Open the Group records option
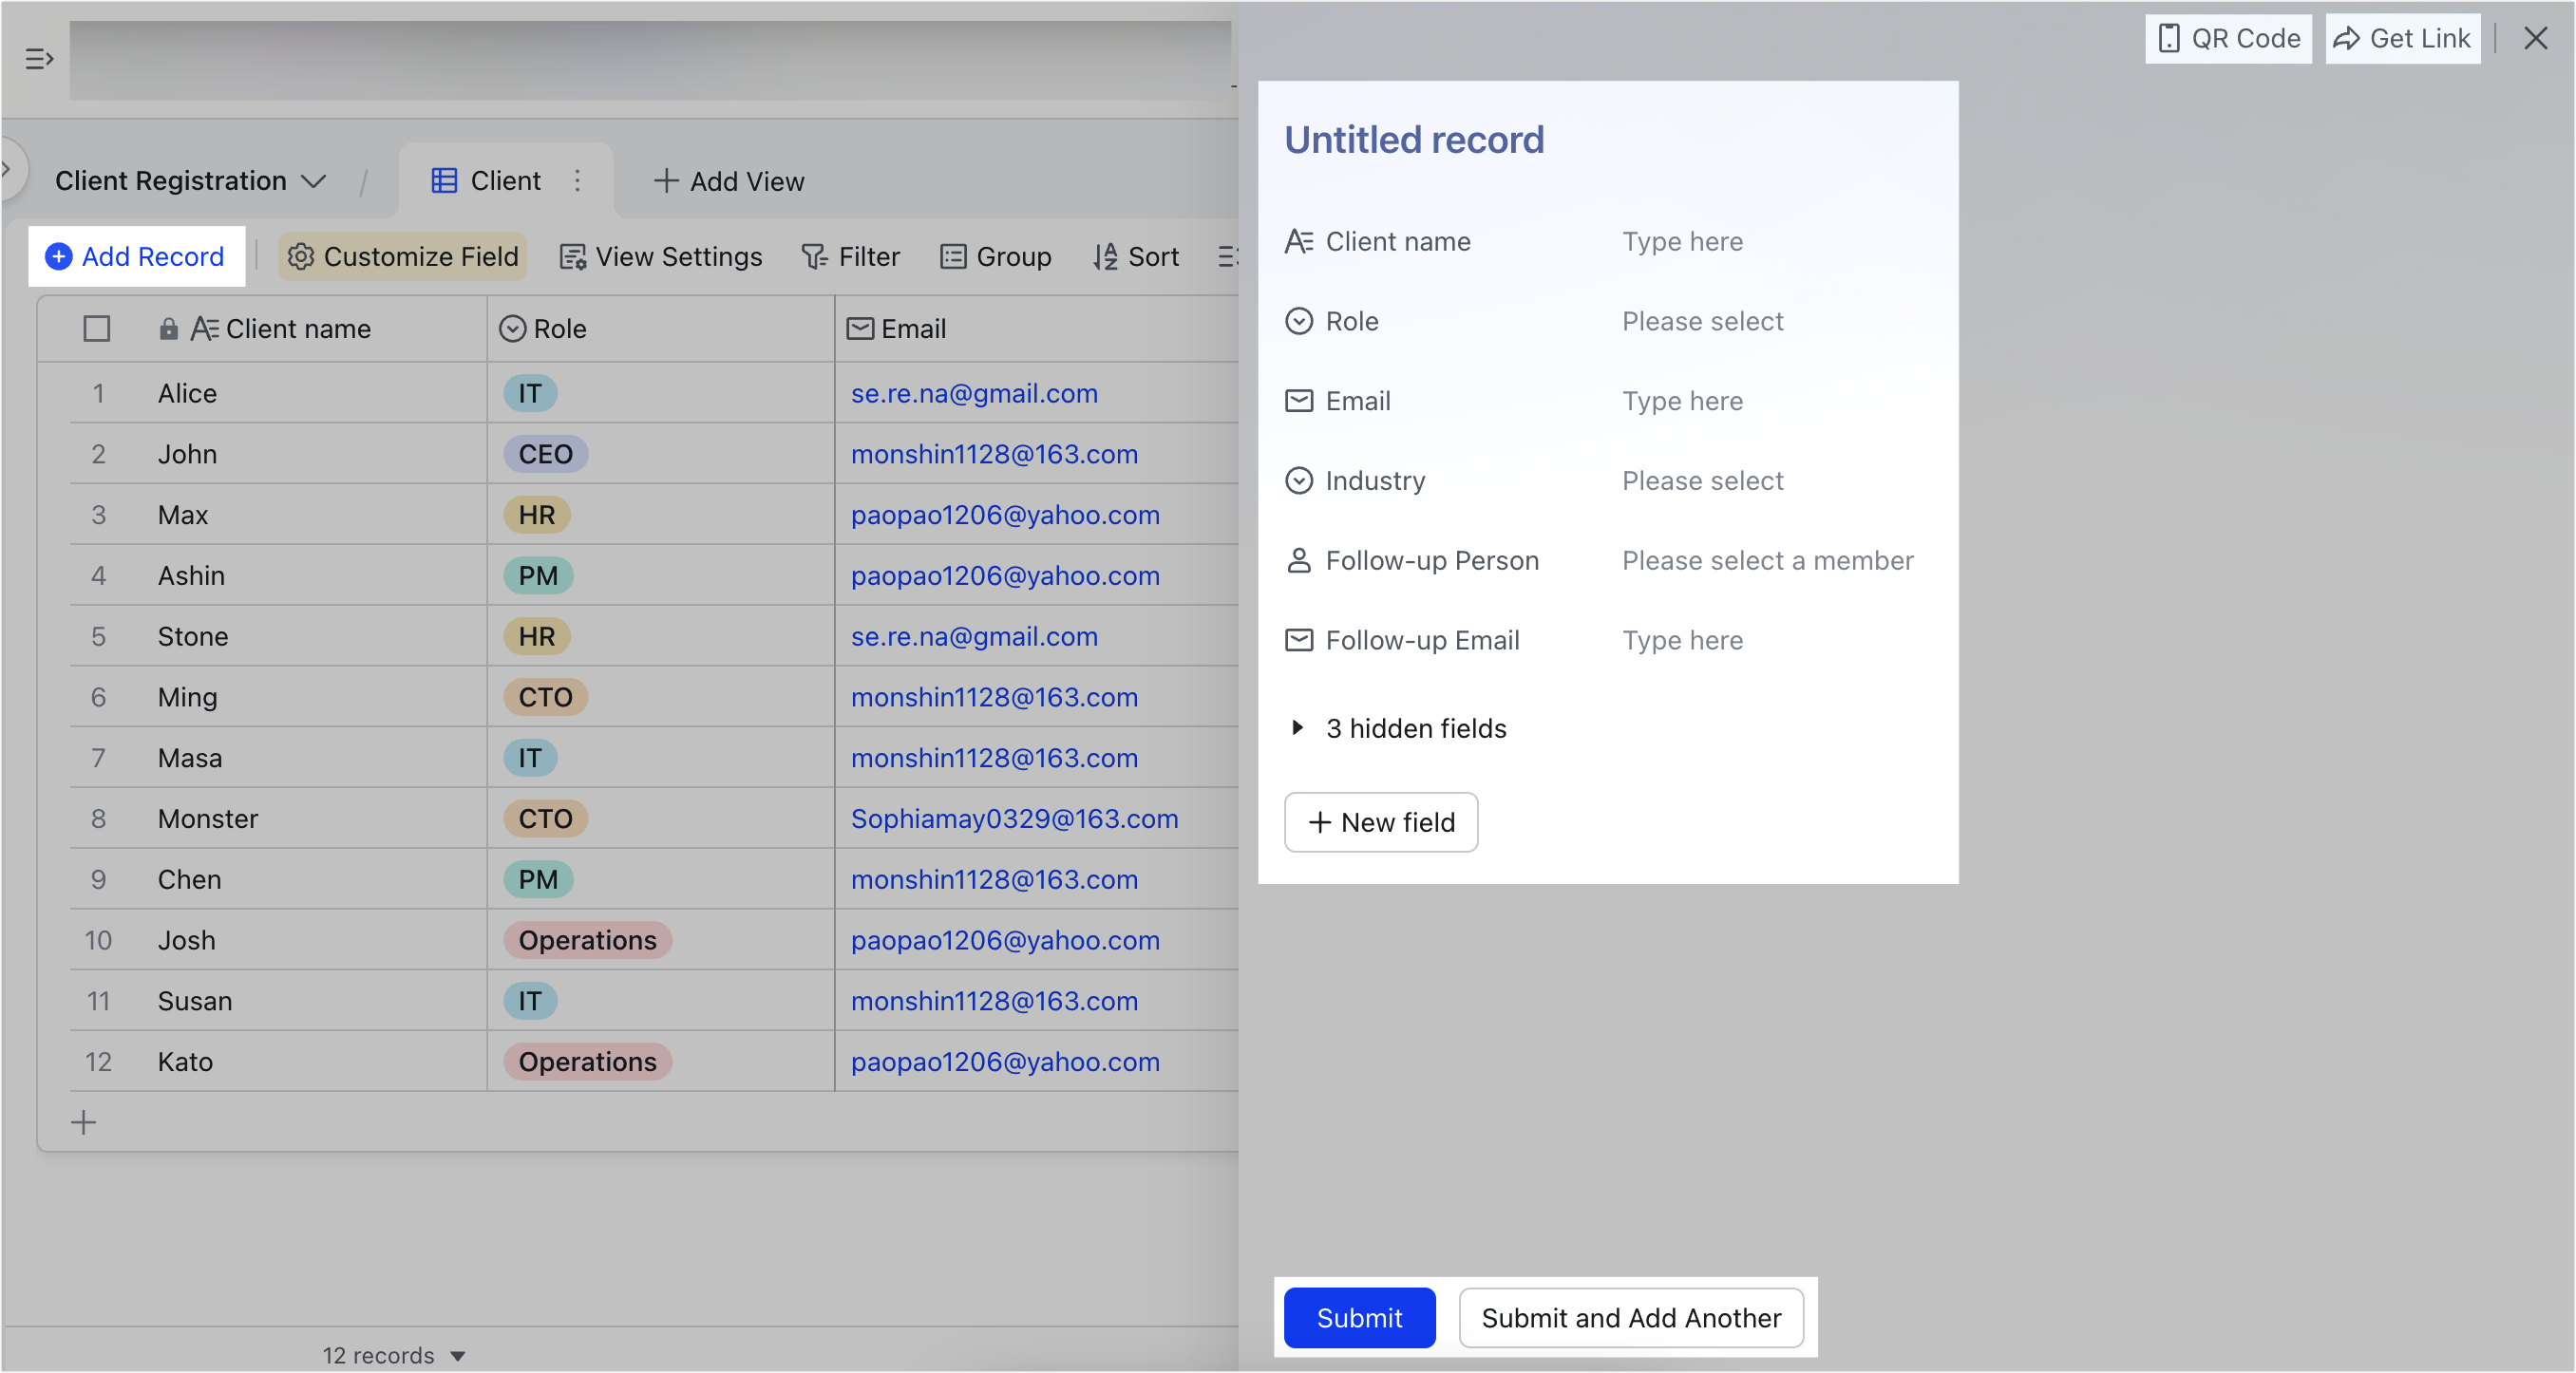 click(996, 257)
